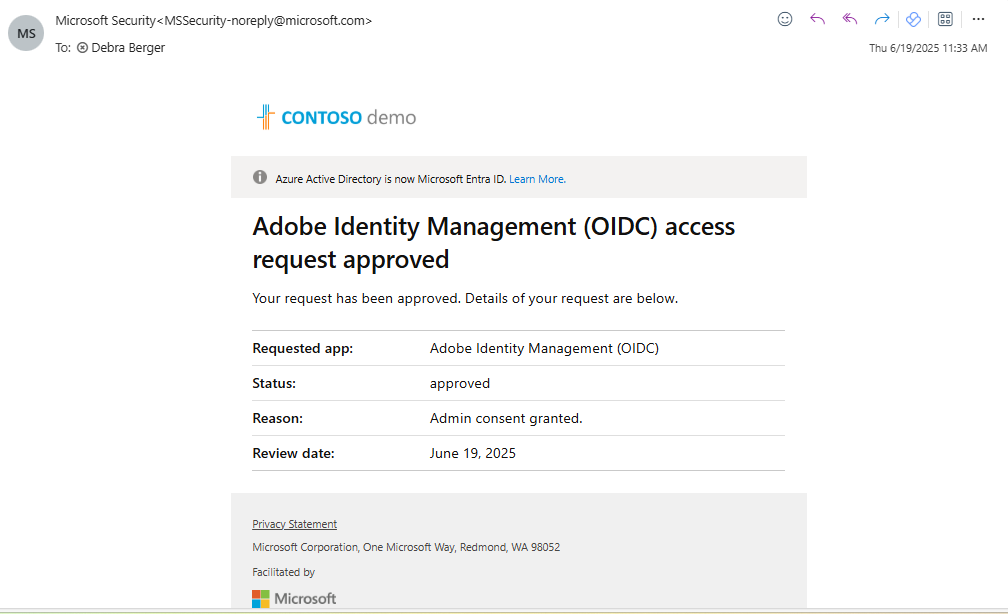Open the more actions ellipsis menu
1008x614 pixels.
978,19
